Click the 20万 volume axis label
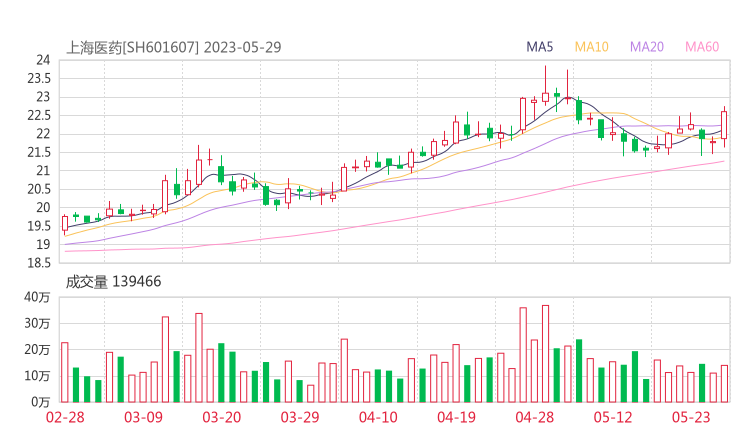 pos(37,350)
